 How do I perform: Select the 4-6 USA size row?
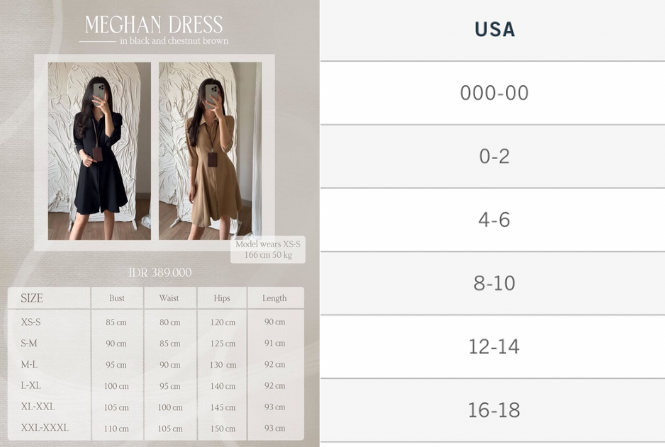[x=494, y=220]
